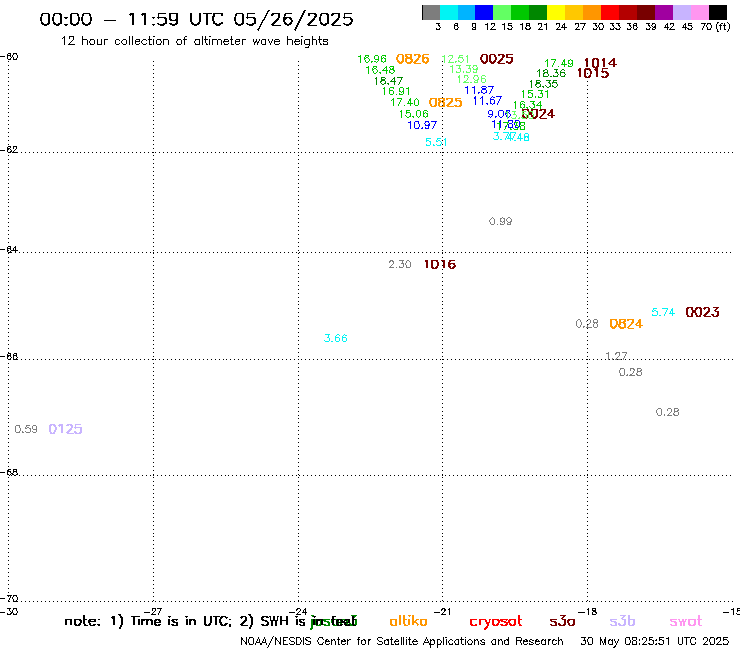Select the wave height value 18.36
740x650 pixels.
551,74
